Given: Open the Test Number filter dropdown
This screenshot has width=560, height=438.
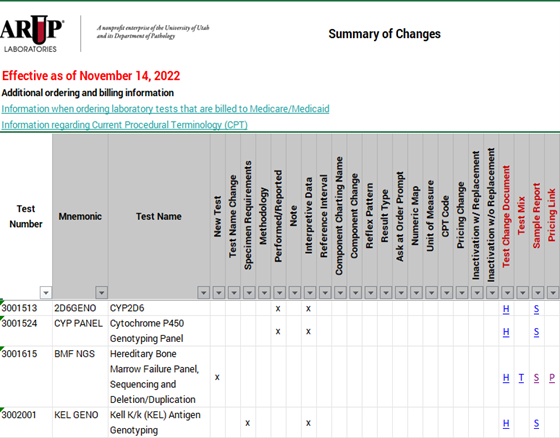Looking at the screenshot, I should point(46,293).
